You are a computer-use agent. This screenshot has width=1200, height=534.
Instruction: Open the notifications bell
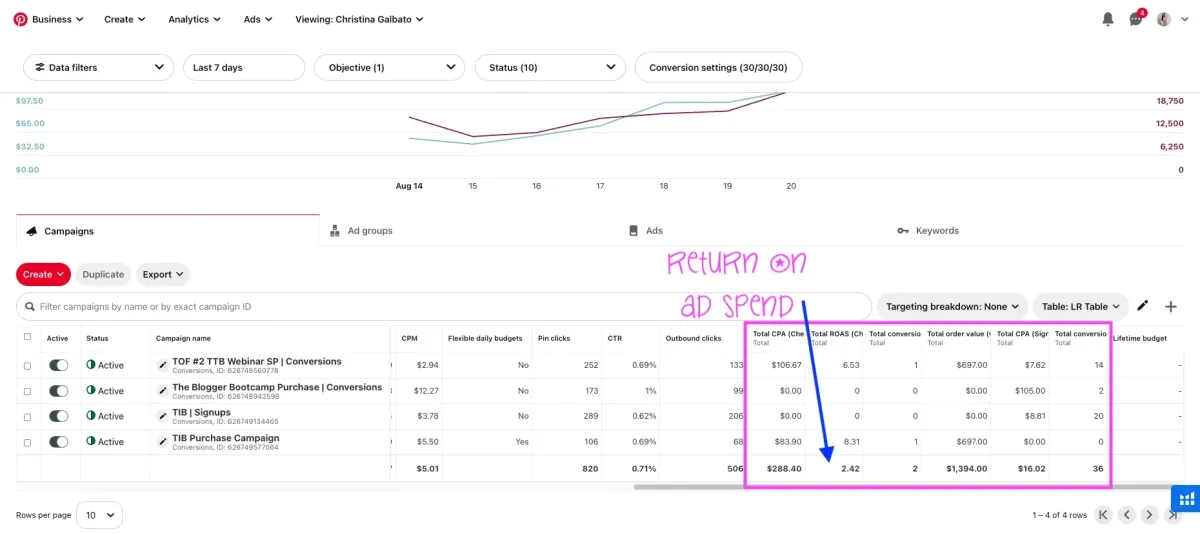tap(1108, 19)
